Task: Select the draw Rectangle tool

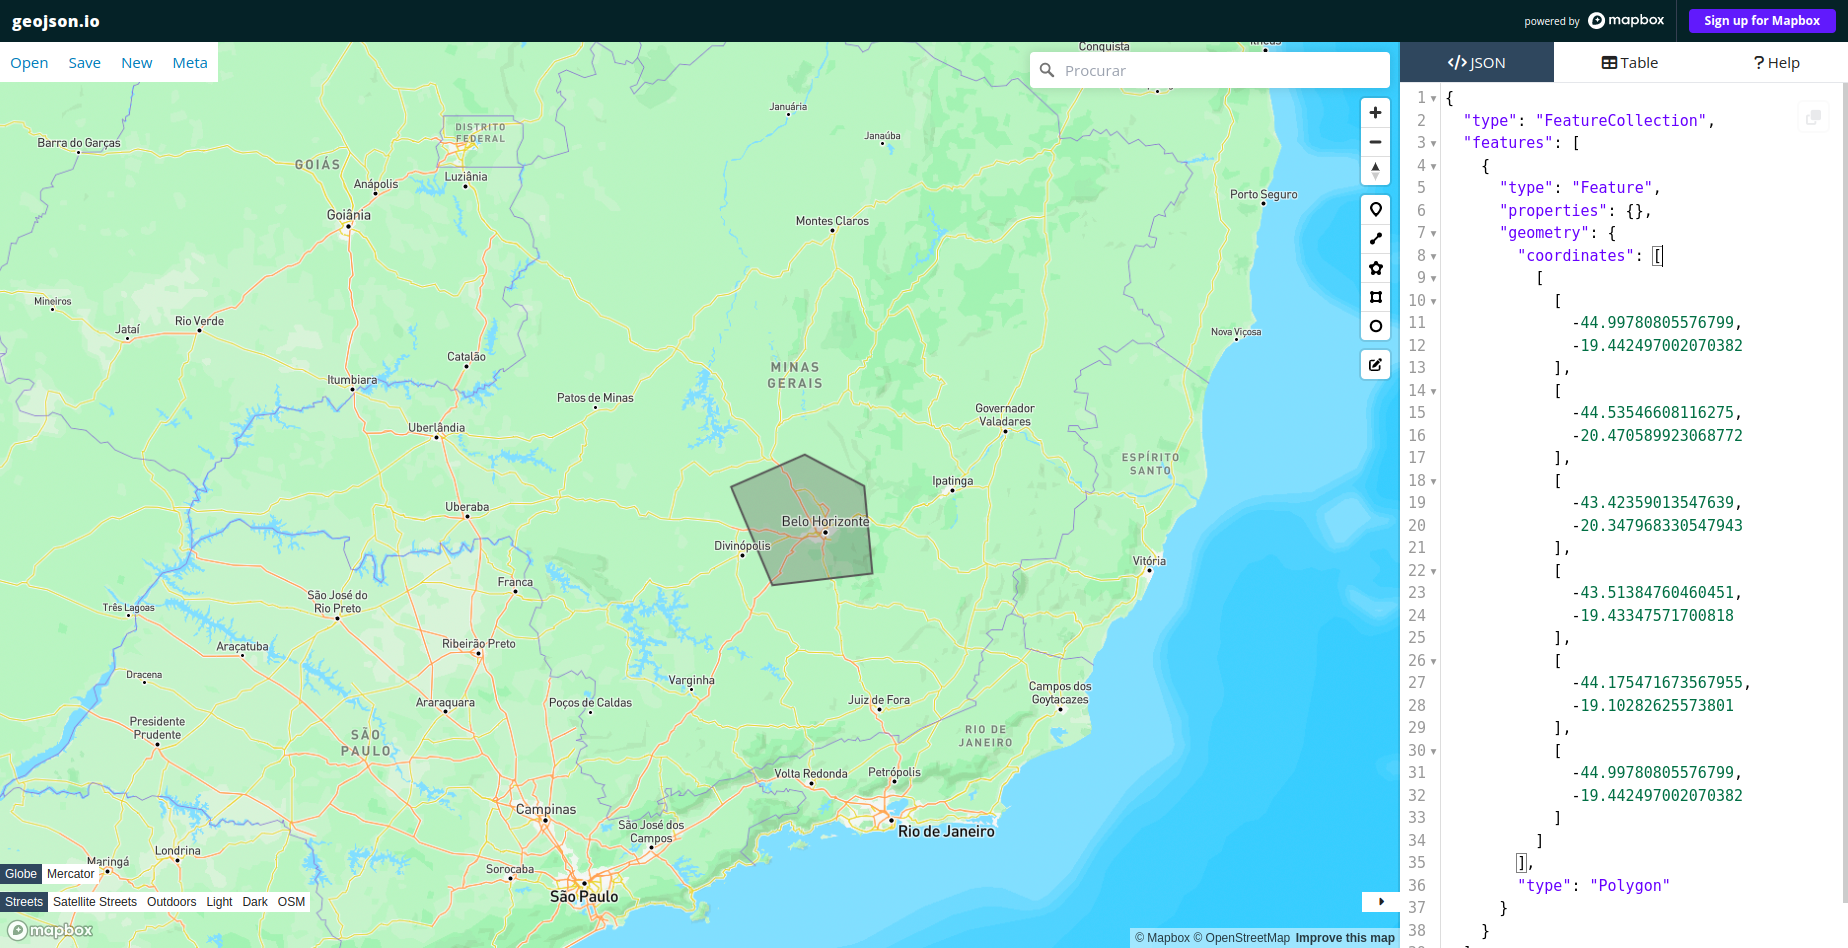Action: pos(1375,297)
